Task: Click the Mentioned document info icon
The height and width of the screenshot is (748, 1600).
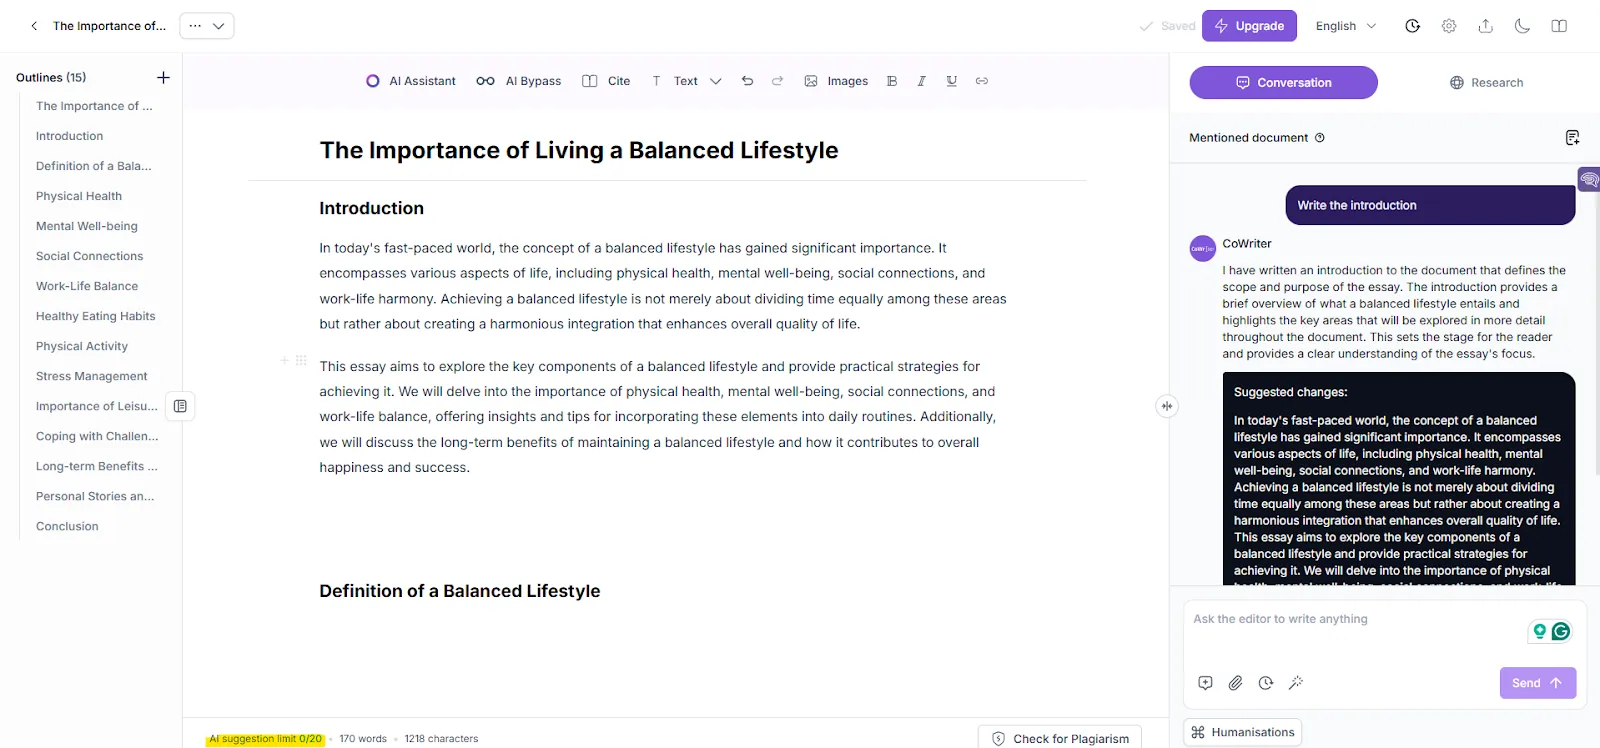Action: point(1320,138)
